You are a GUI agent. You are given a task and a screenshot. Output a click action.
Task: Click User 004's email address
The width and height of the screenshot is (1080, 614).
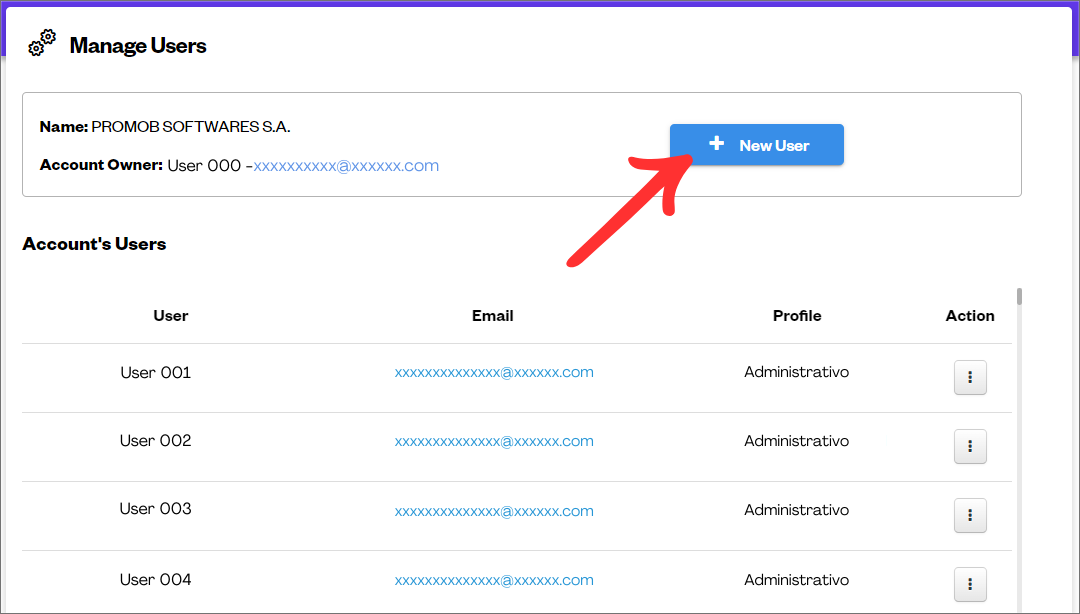point(494,580)
